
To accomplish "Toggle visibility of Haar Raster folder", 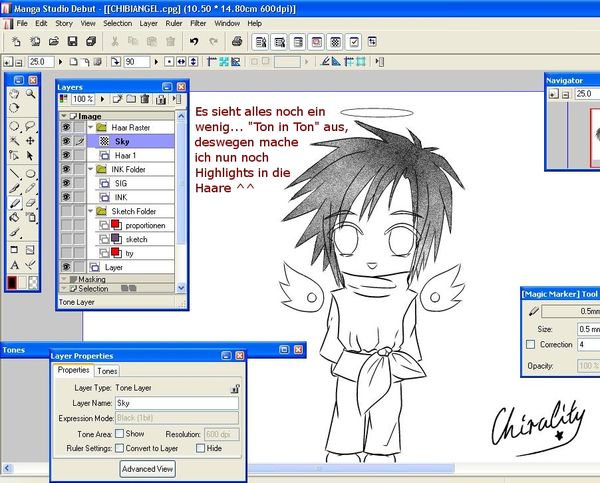I will tap(66, 127).
